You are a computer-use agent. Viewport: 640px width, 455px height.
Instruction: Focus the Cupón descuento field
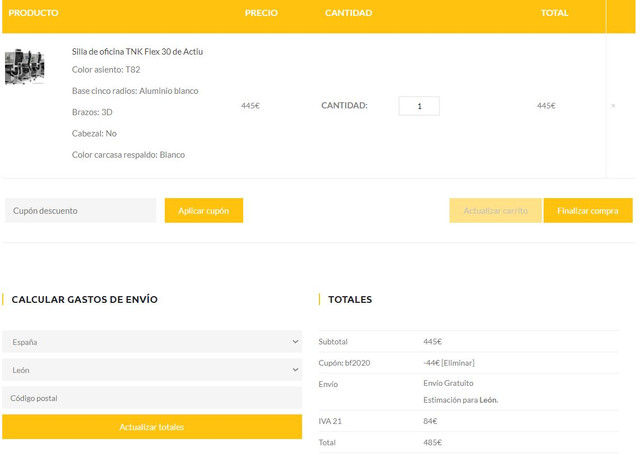click(x=80, y=211)
